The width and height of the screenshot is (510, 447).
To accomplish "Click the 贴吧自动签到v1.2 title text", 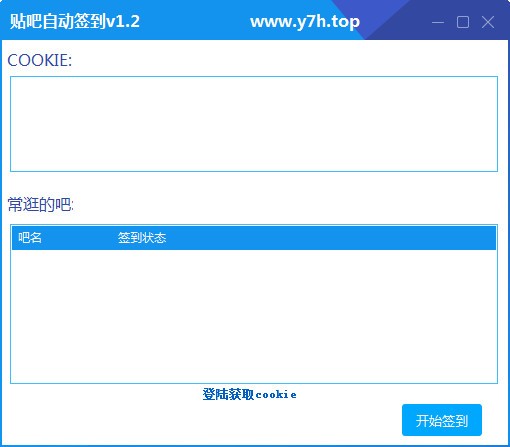I will [x=75, y=22].
